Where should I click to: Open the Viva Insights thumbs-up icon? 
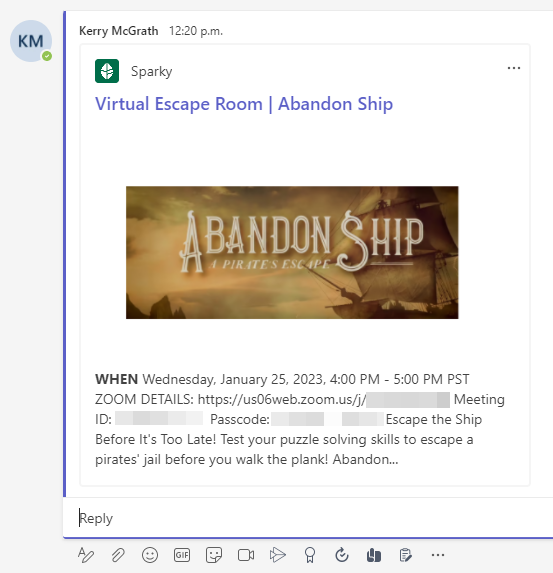pyautogui.click(x=374, y=555)
